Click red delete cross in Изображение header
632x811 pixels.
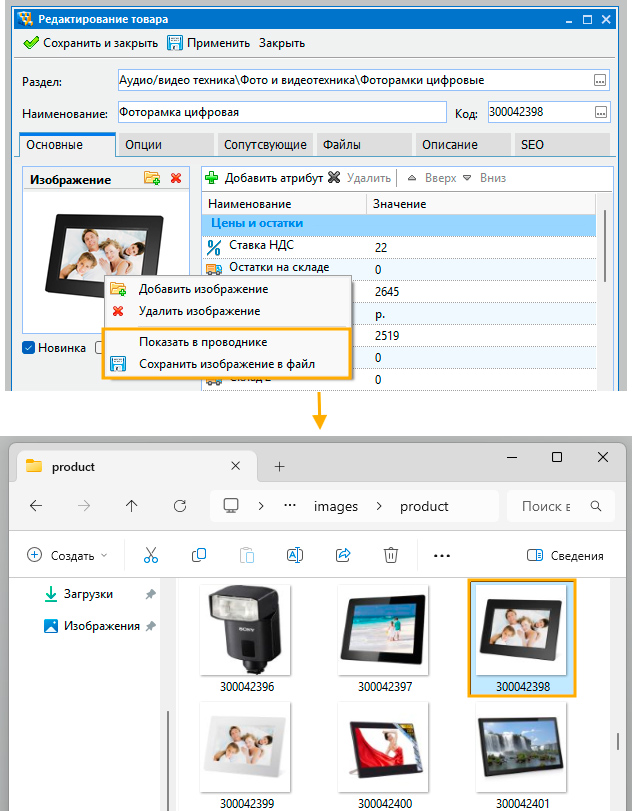pyautogui.click(x=176, y=178)
